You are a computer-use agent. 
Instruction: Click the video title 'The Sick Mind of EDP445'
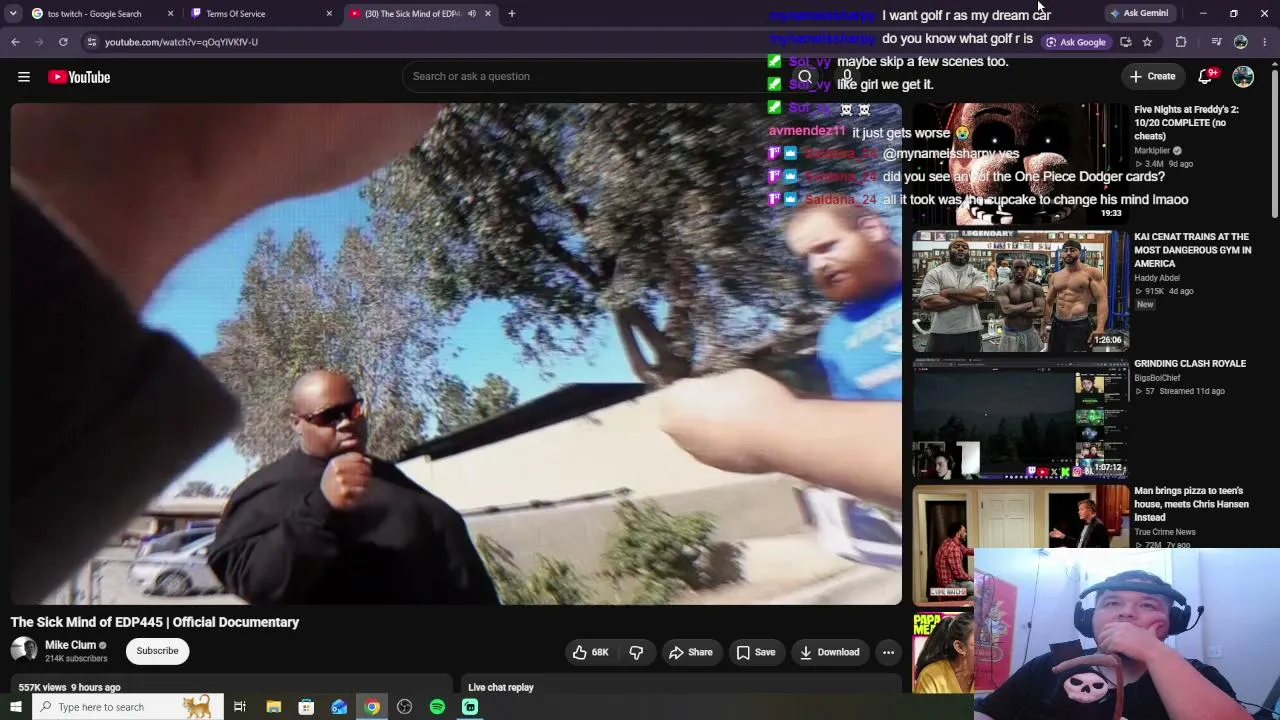pyautogui.click(x=155, y=622)
